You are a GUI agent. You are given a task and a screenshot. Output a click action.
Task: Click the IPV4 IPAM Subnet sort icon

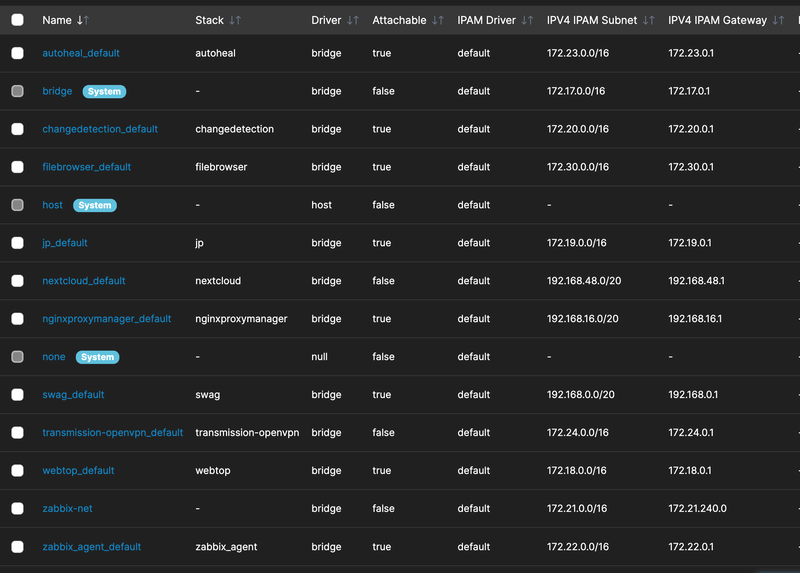649,20
